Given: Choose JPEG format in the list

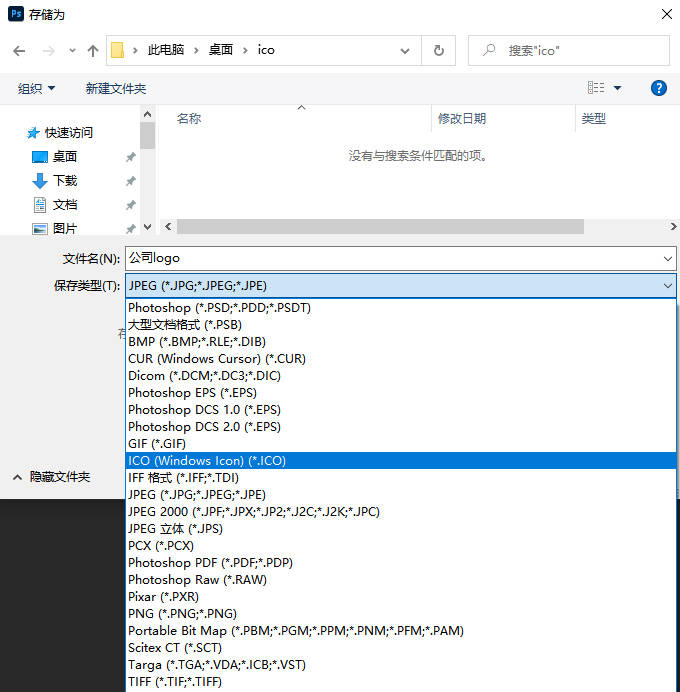Looking at the screenshot, I should coord(401,495).
